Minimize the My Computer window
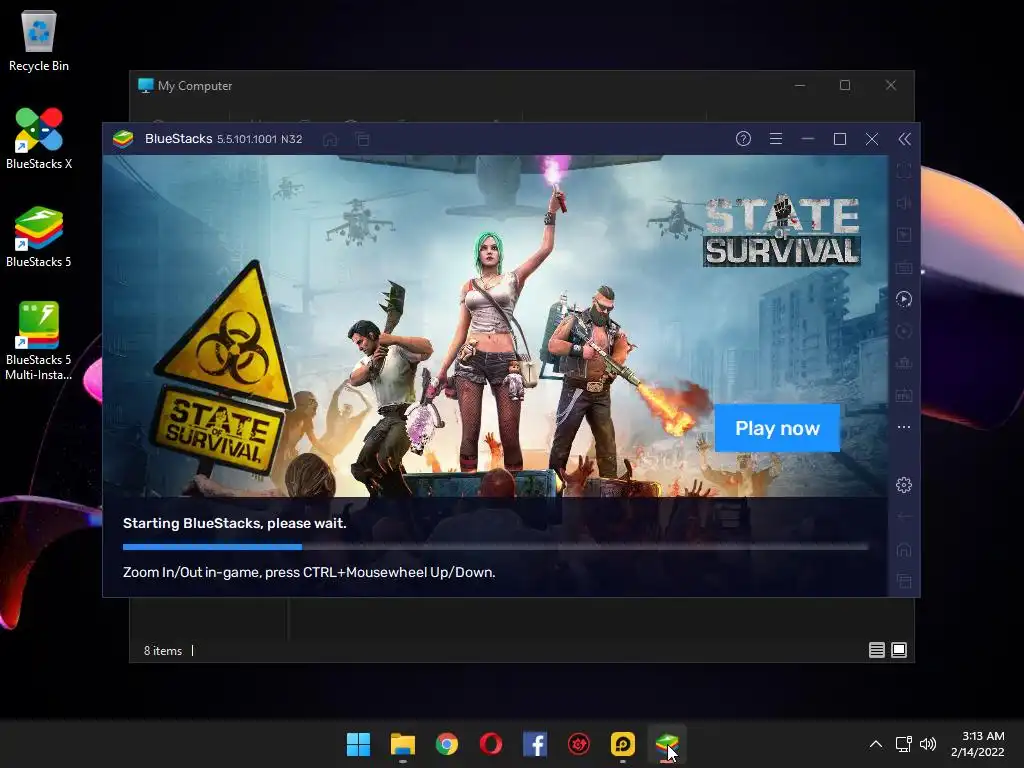The width and height of the screenshot is (1024, 768). (x=800, y=86)
